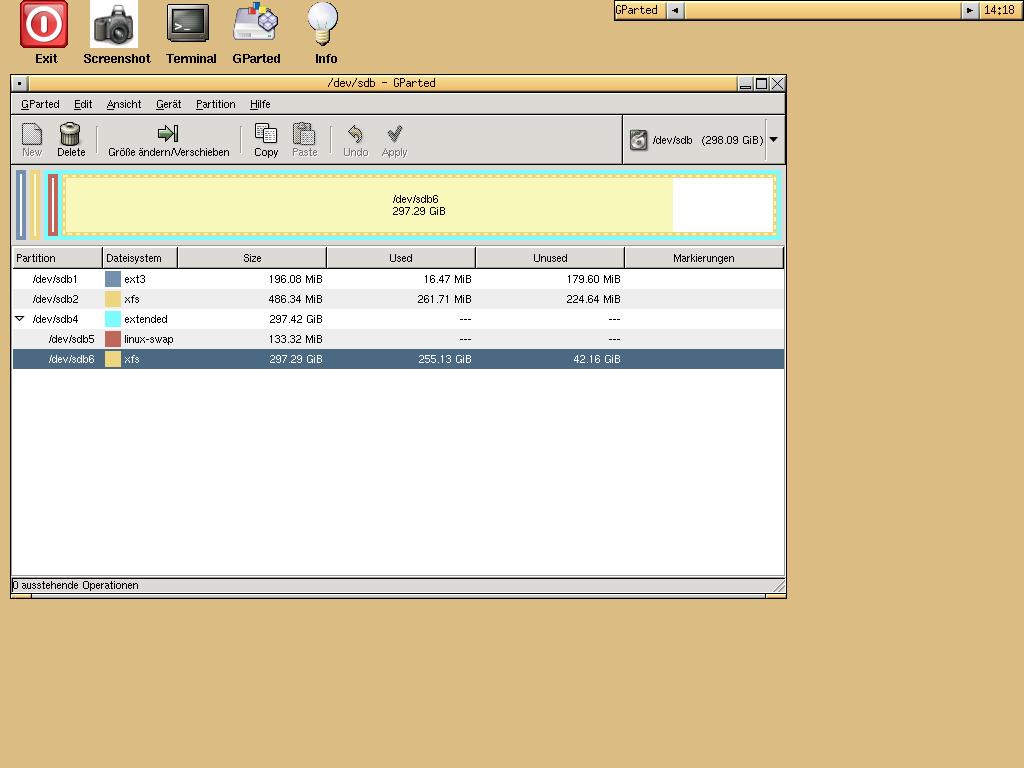
Task: Open the Info lightbulb desktop icon
Action: [x=324, y=24]
